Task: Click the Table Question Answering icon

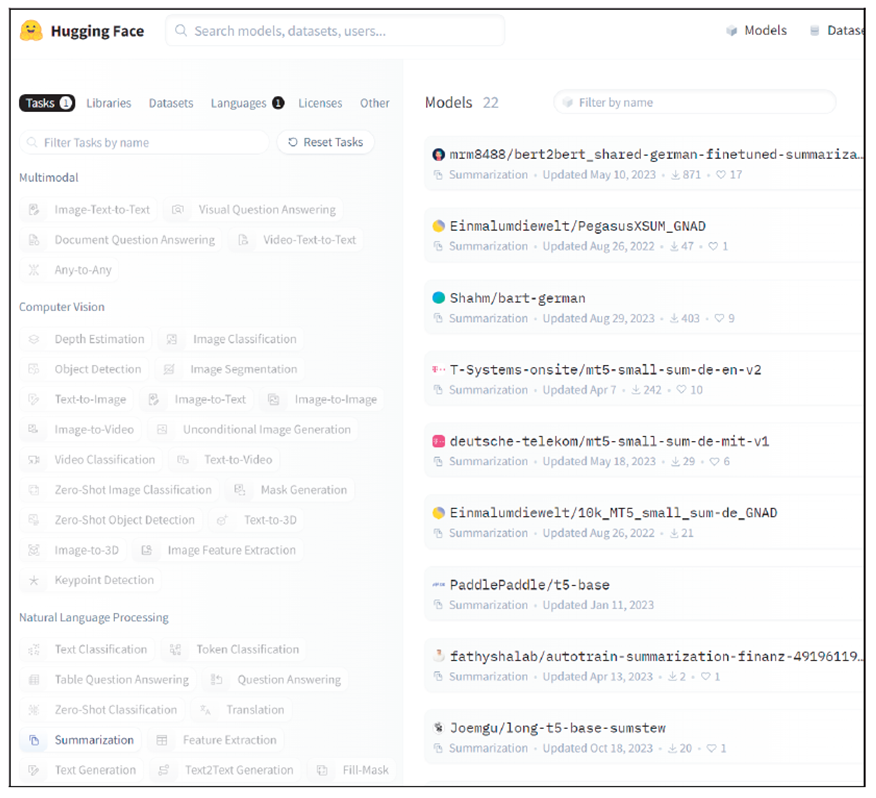Action: (34, 680)
